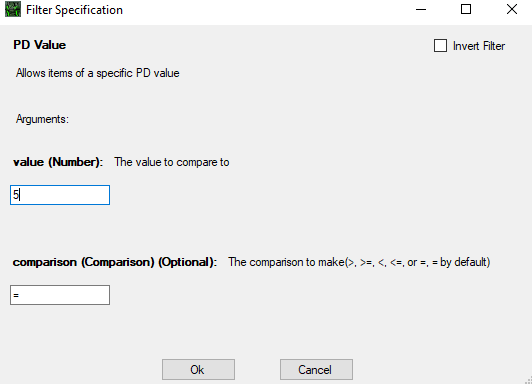
Task: Cancel the filter specification
Action: tap(316, 369)
